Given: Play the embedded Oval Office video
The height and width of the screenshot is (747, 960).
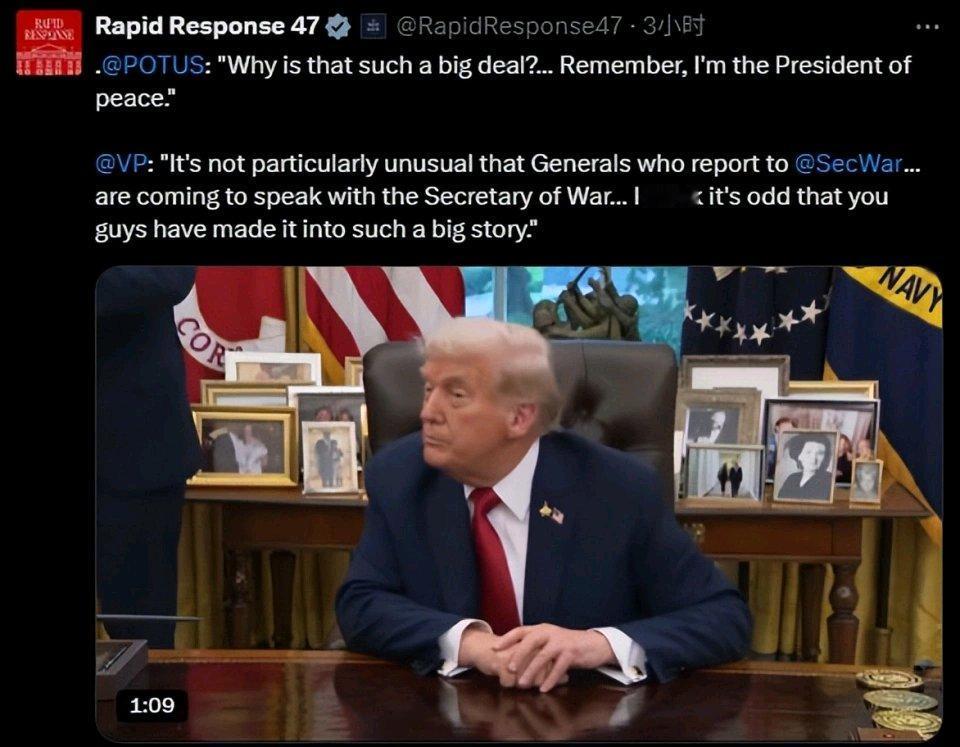Looking at the screenshot, I should pos(519,503).
